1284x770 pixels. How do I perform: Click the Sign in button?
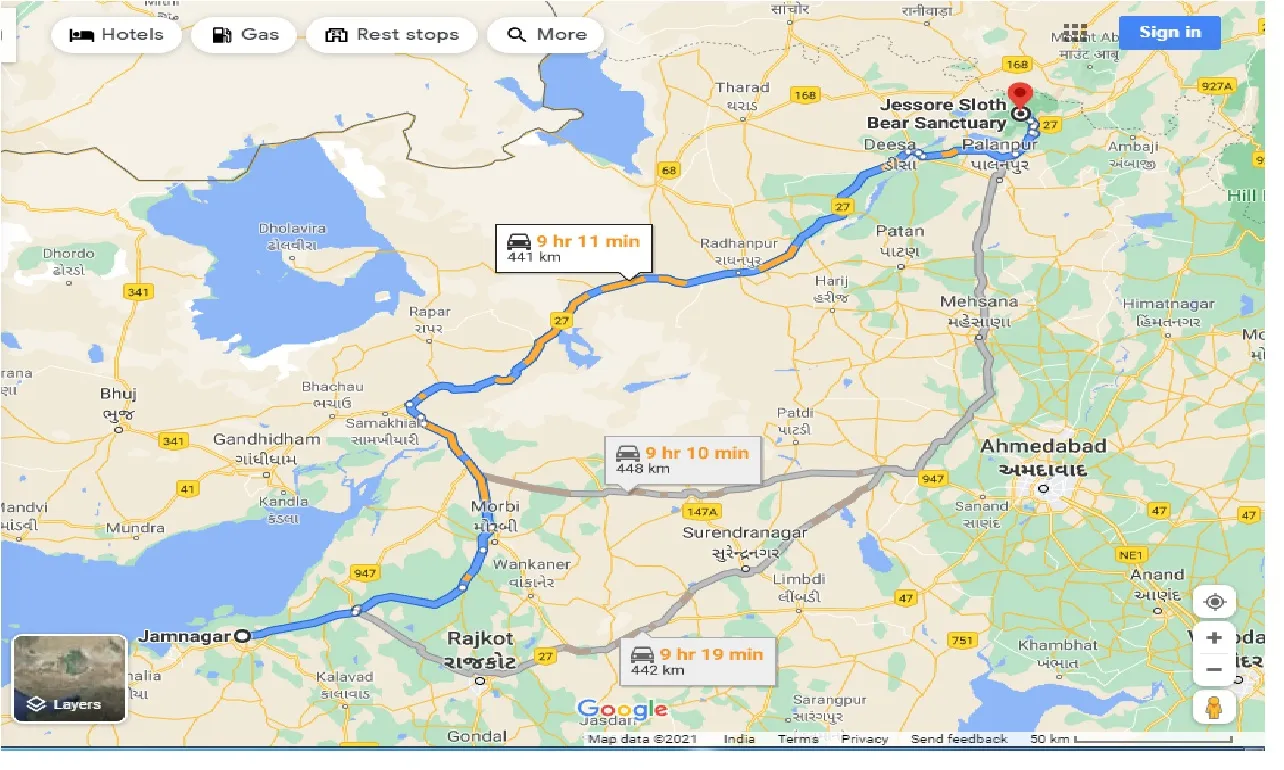(x=1170, y=32)
